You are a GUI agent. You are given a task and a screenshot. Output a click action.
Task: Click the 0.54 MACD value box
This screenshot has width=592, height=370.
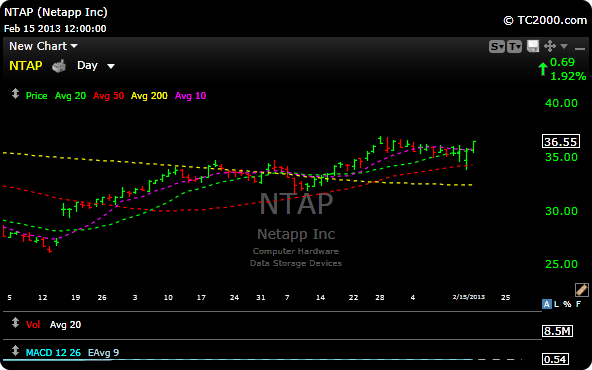pyautogui.click(x=555, y=359)
